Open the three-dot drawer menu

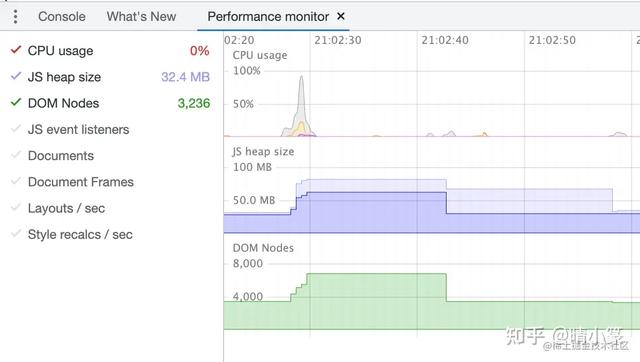click(x=16, y=17)
